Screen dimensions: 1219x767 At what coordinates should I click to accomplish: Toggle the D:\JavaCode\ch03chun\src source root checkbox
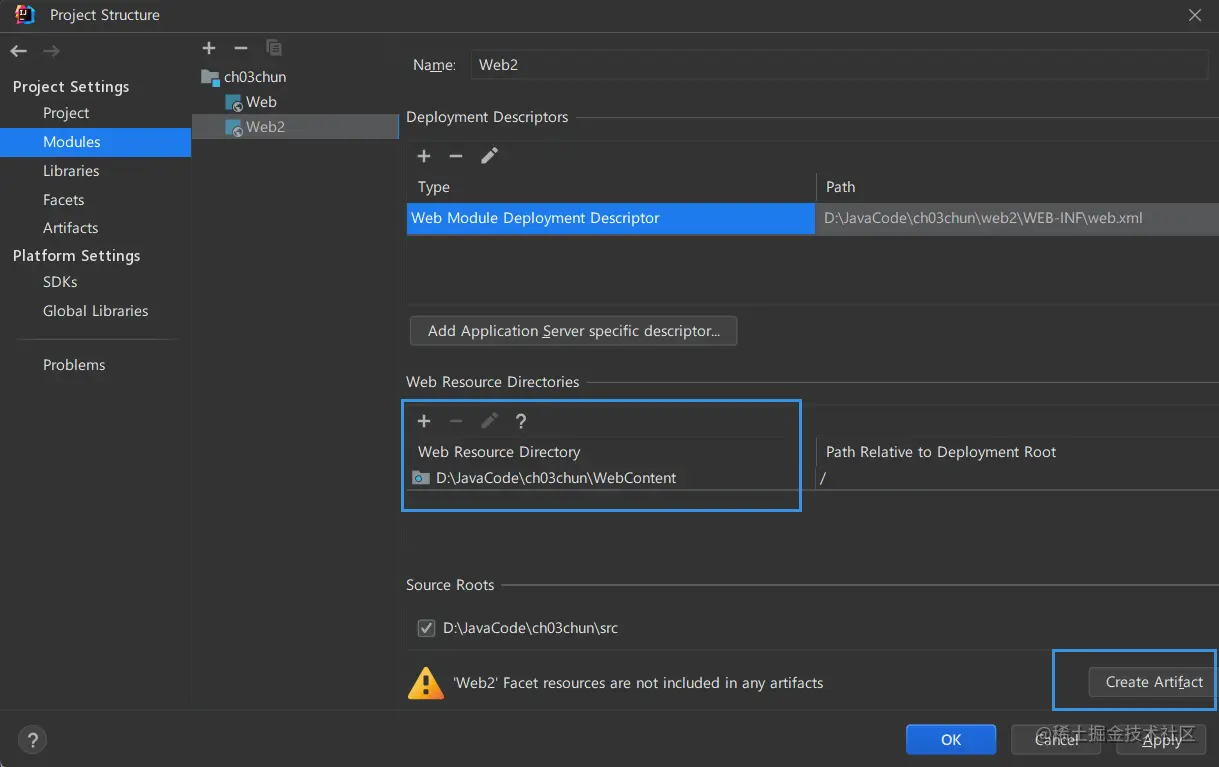426,629
